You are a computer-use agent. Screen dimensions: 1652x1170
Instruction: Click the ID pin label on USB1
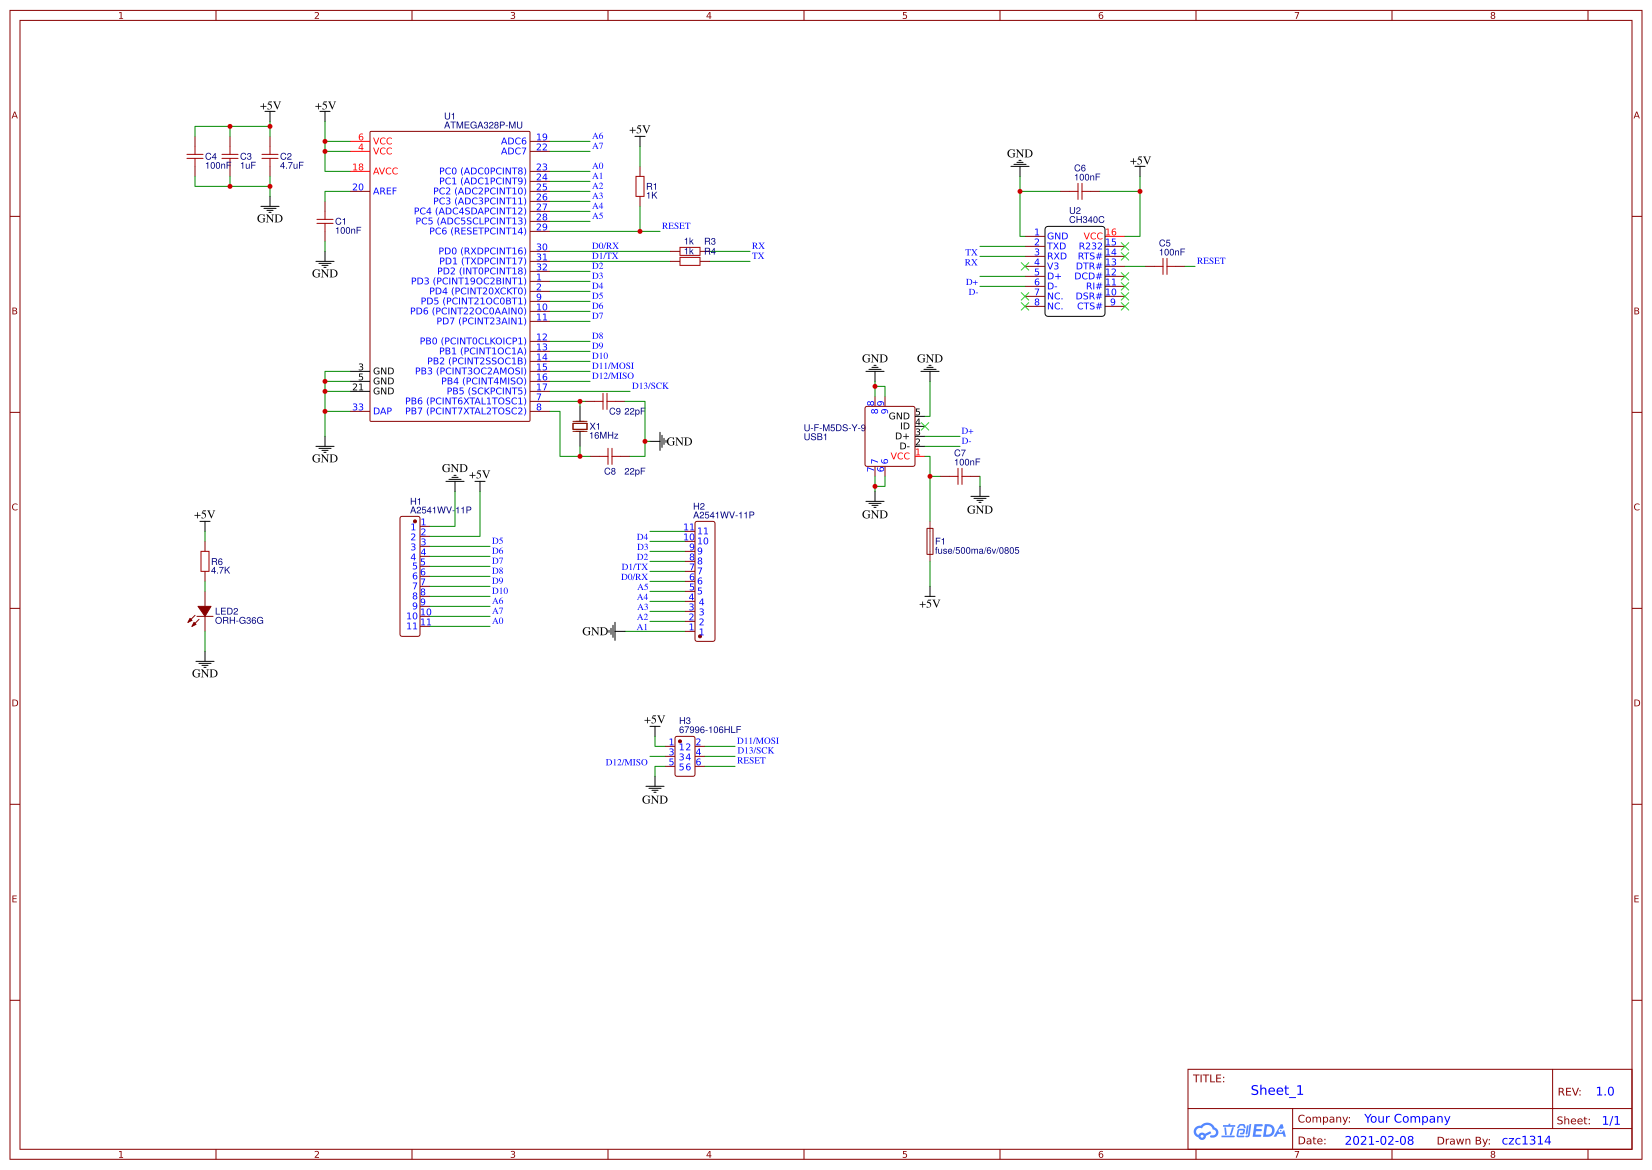905,426
